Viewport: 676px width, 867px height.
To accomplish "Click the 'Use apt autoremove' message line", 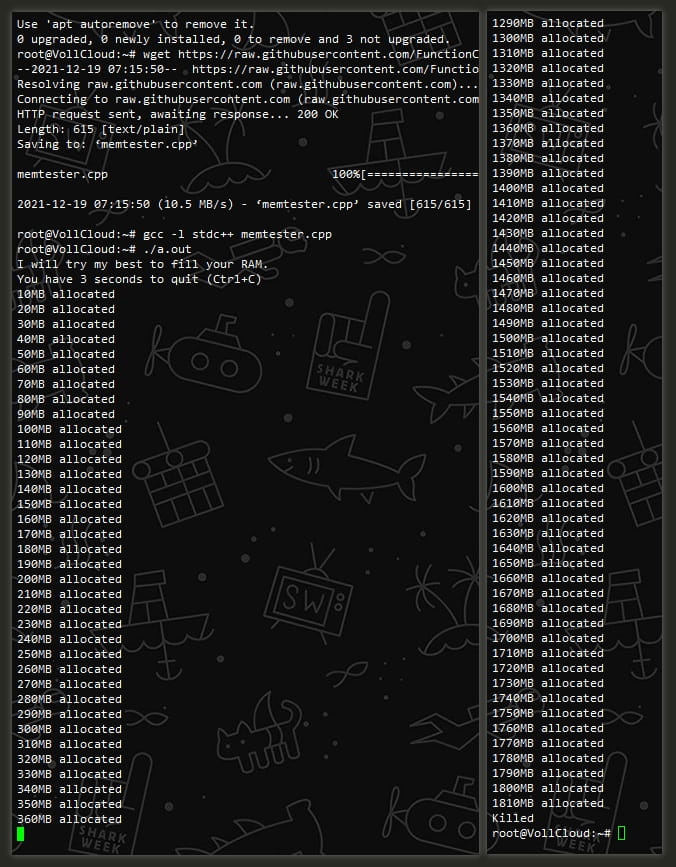I will 135,24.
